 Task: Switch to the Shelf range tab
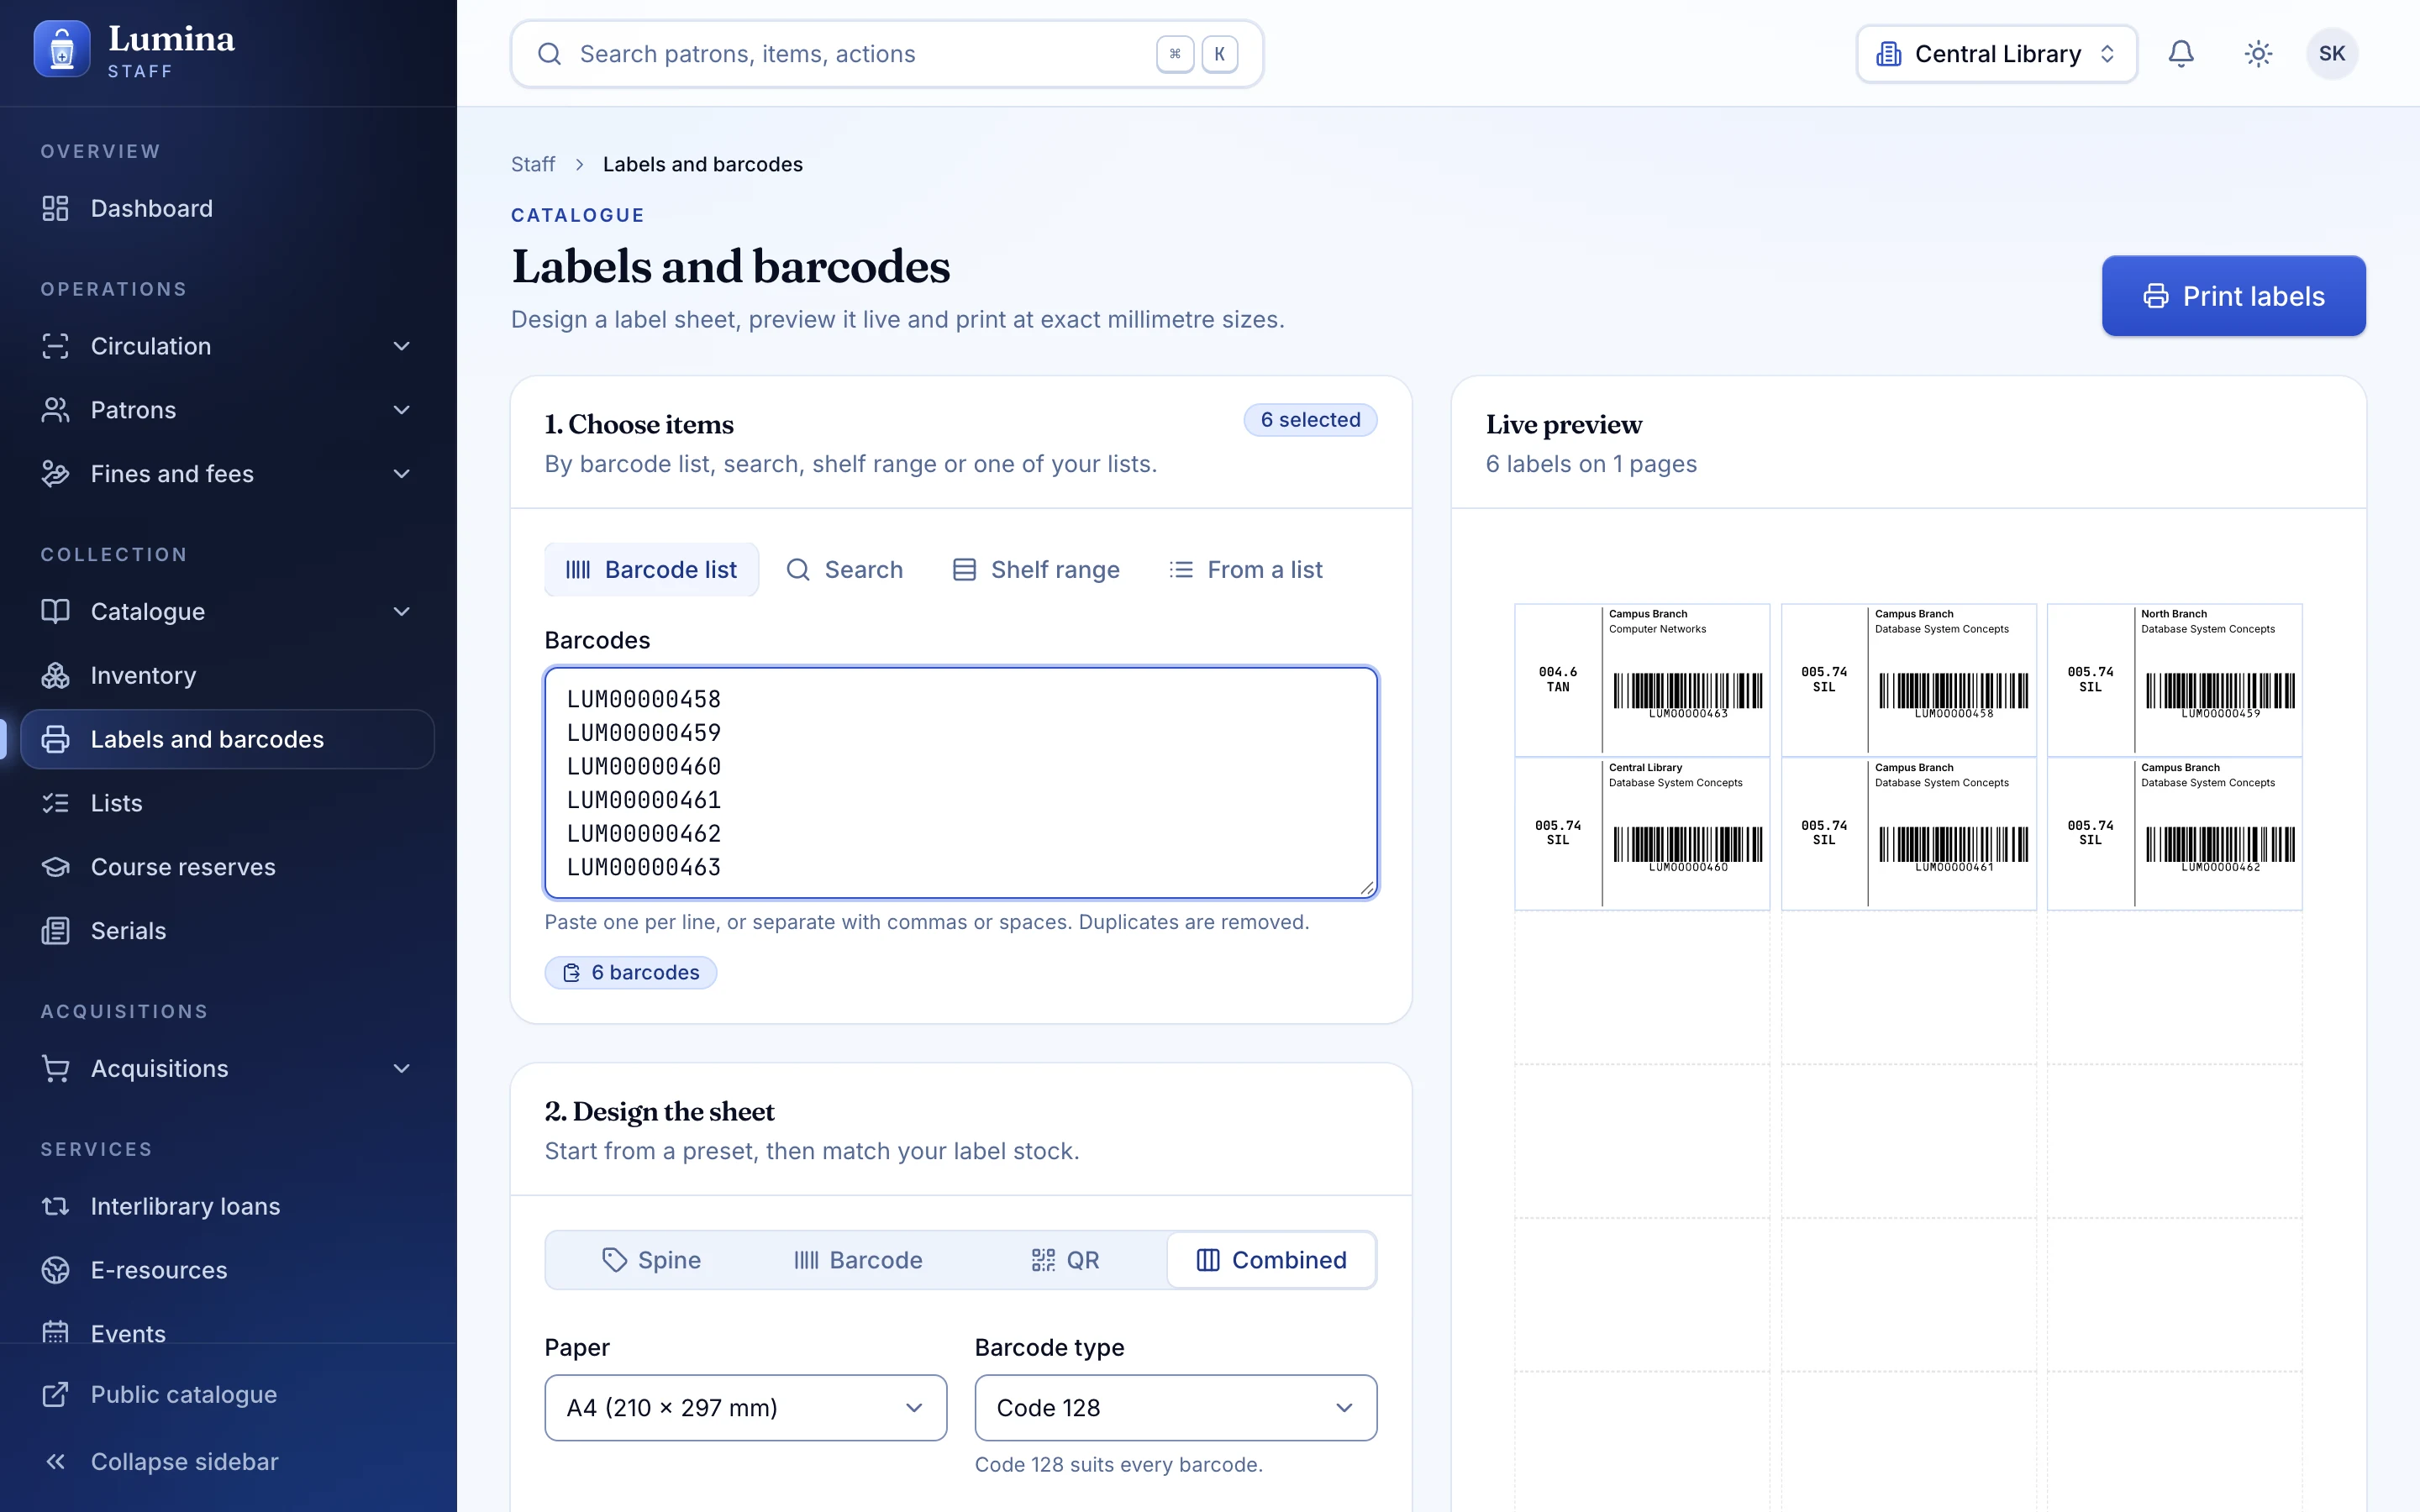[x=1036, y=569]
